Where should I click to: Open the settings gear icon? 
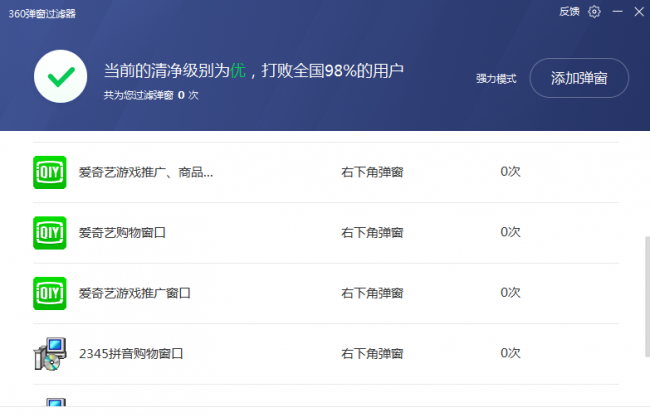tap(594, 12)
